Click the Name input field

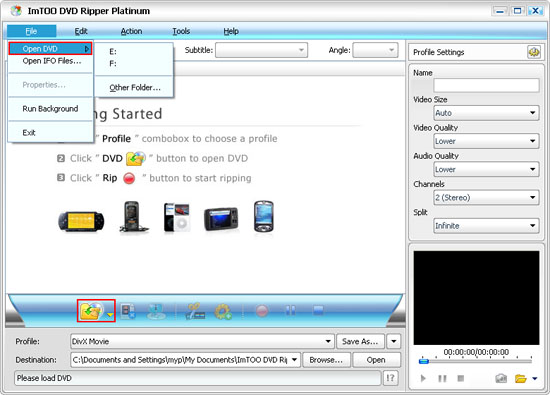[486, 85]
